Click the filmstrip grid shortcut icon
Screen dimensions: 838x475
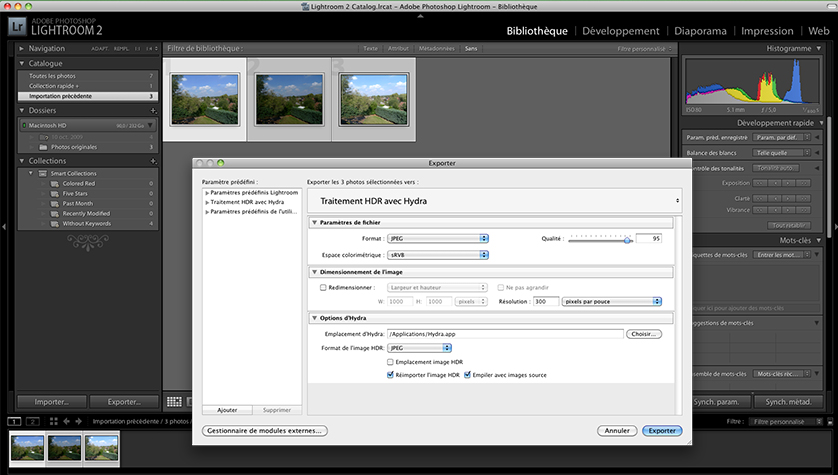[53, 422]
